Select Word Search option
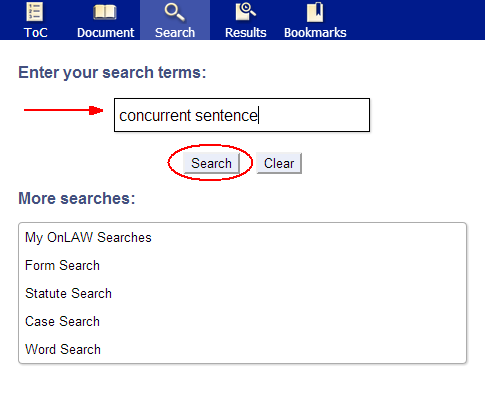The width and height of the screenshot is (485, 418). click(63, 350)
